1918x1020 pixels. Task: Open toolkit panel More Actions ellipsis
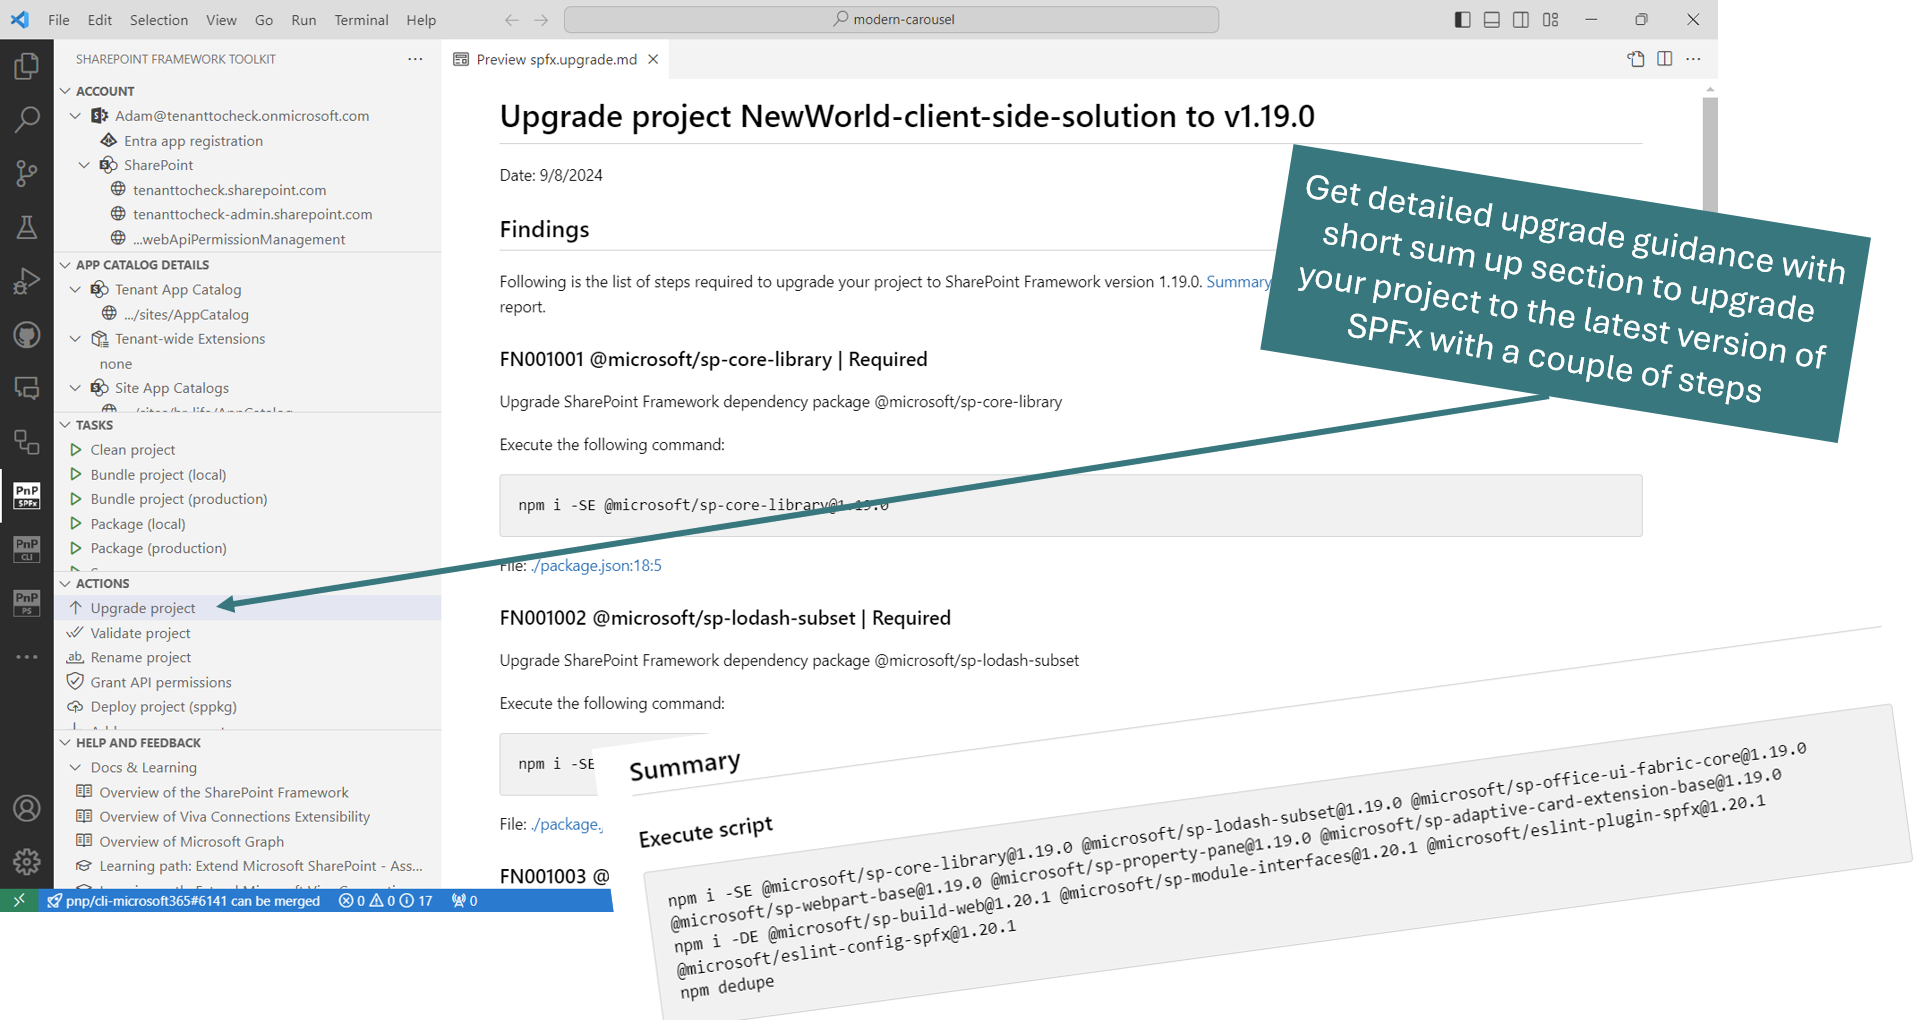pyautogui.click(x=415, y=59)
